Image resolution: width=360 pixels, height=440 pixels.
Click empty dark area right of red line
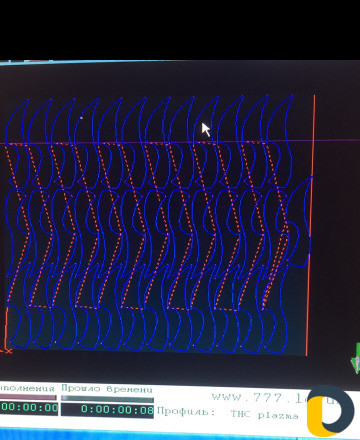pyautogui.click(x=335, y=233)
